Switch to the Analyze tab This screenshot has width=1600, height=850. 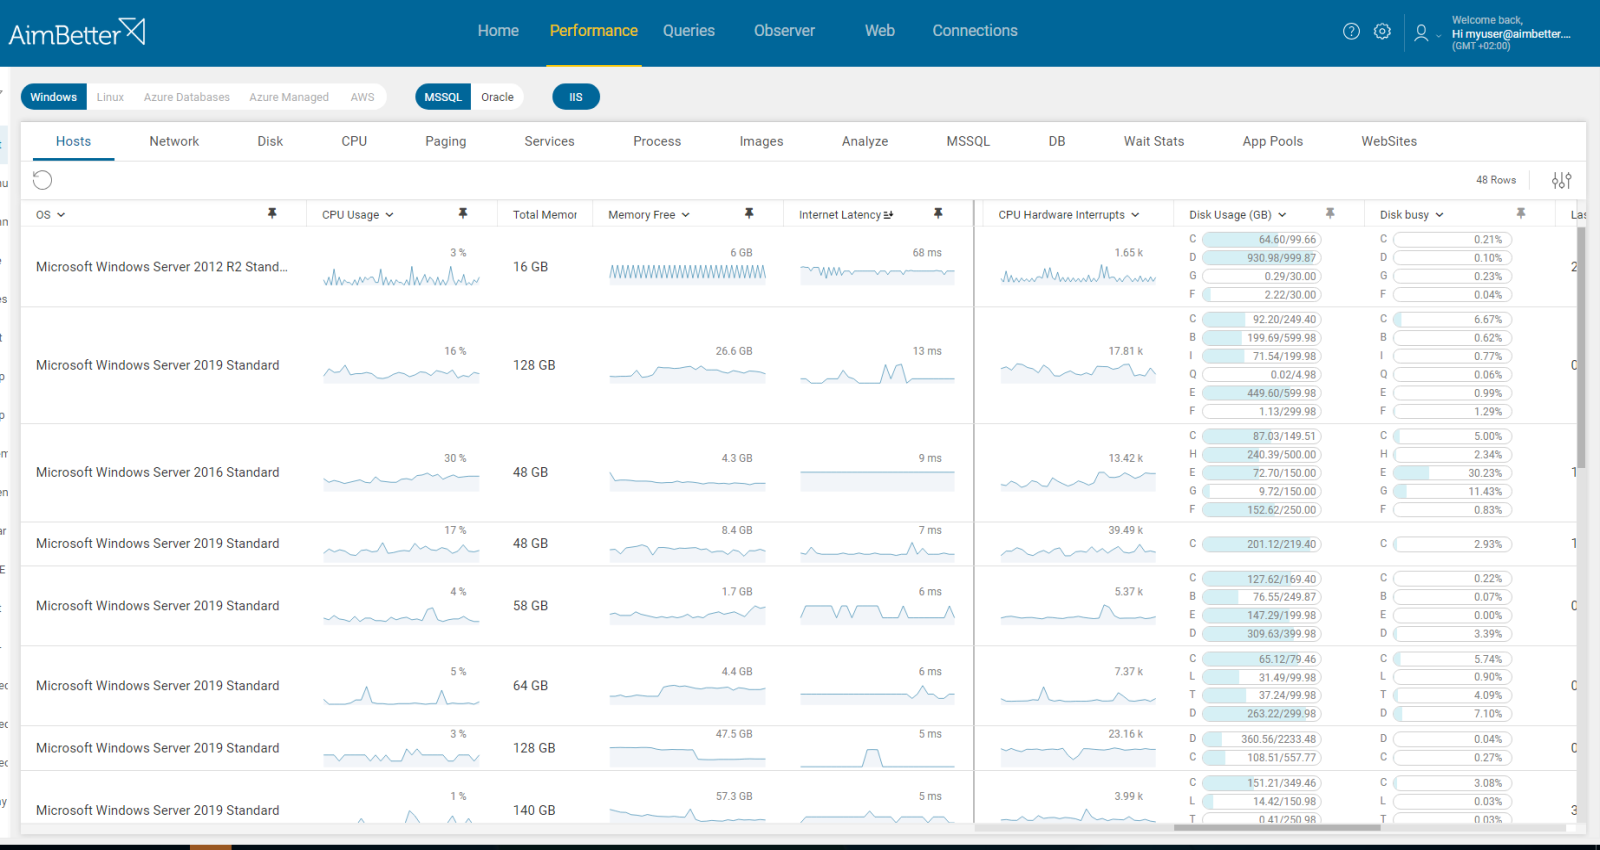(x=865, y=141)
